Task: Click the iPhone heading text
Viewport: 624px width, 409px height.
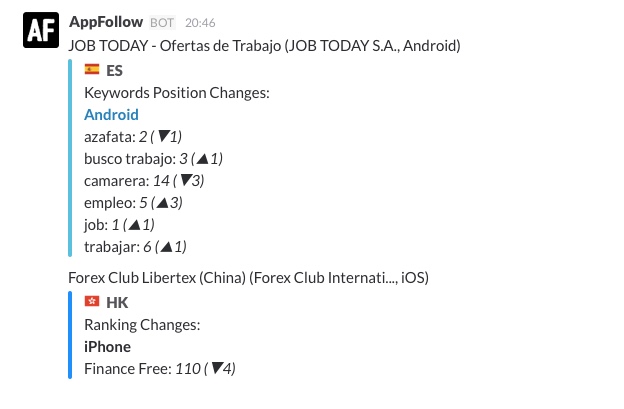Action: click(x=107, y=346)
